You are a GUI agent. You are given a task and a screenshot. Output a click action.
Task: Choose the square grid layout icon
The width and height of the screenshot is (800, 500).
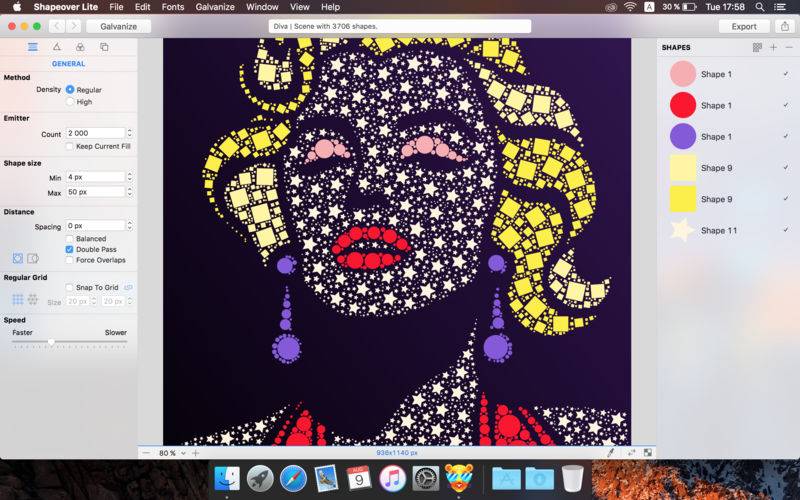coord(18,299)
